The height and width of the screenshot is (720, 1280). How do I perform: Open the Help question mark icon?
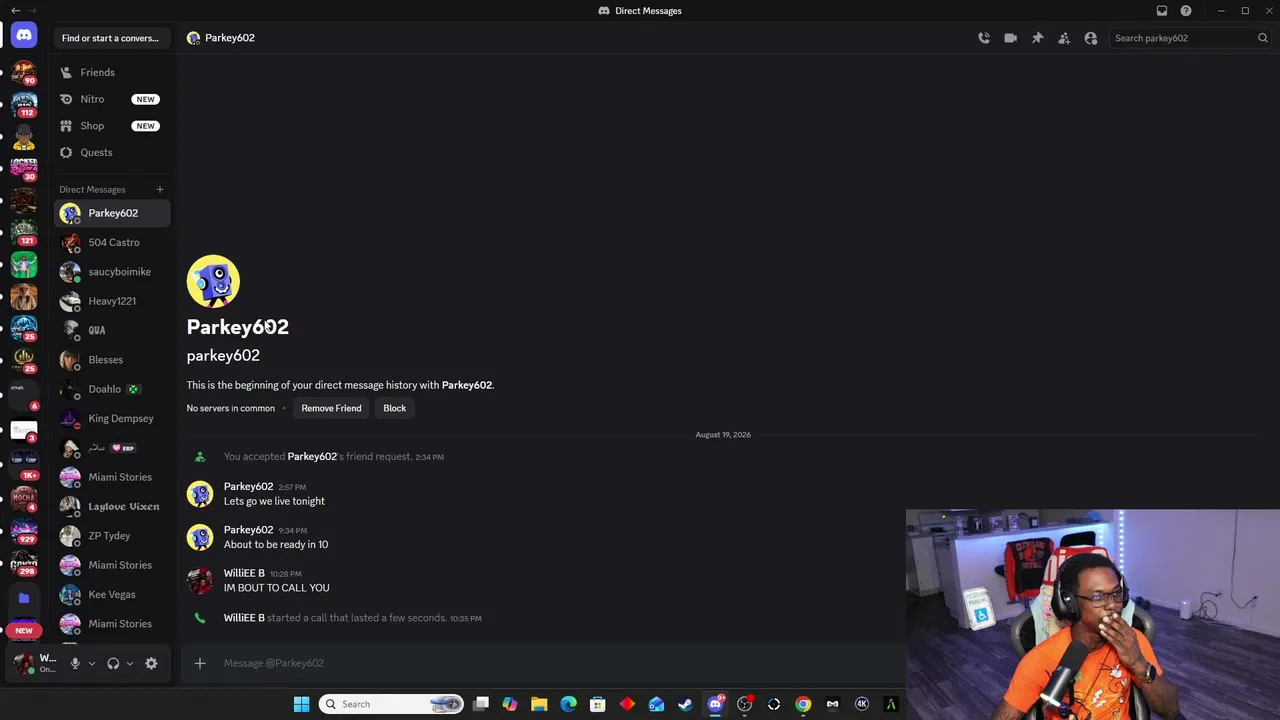tap(1186, 11)
